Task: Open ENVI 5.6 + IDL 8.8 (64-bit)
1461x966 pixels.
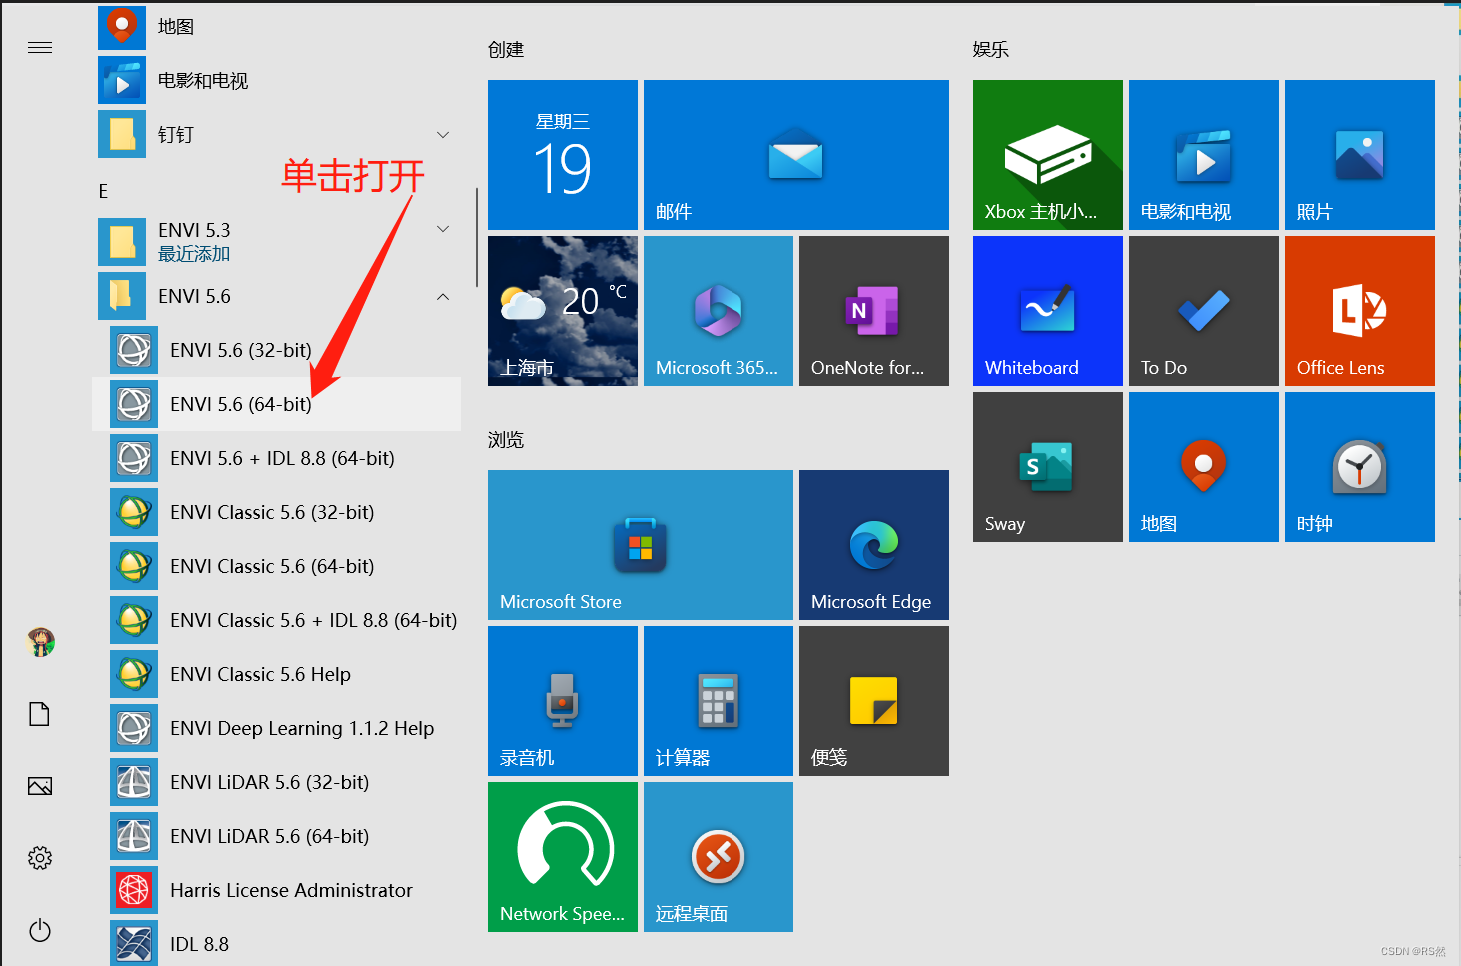Action: [276, 458]
